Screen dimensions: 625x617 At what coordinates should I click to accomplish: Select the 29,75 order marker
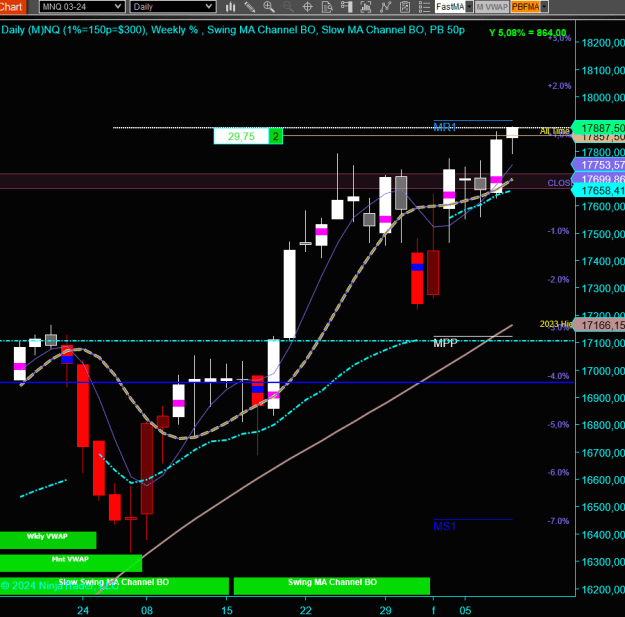click(241, 136)
